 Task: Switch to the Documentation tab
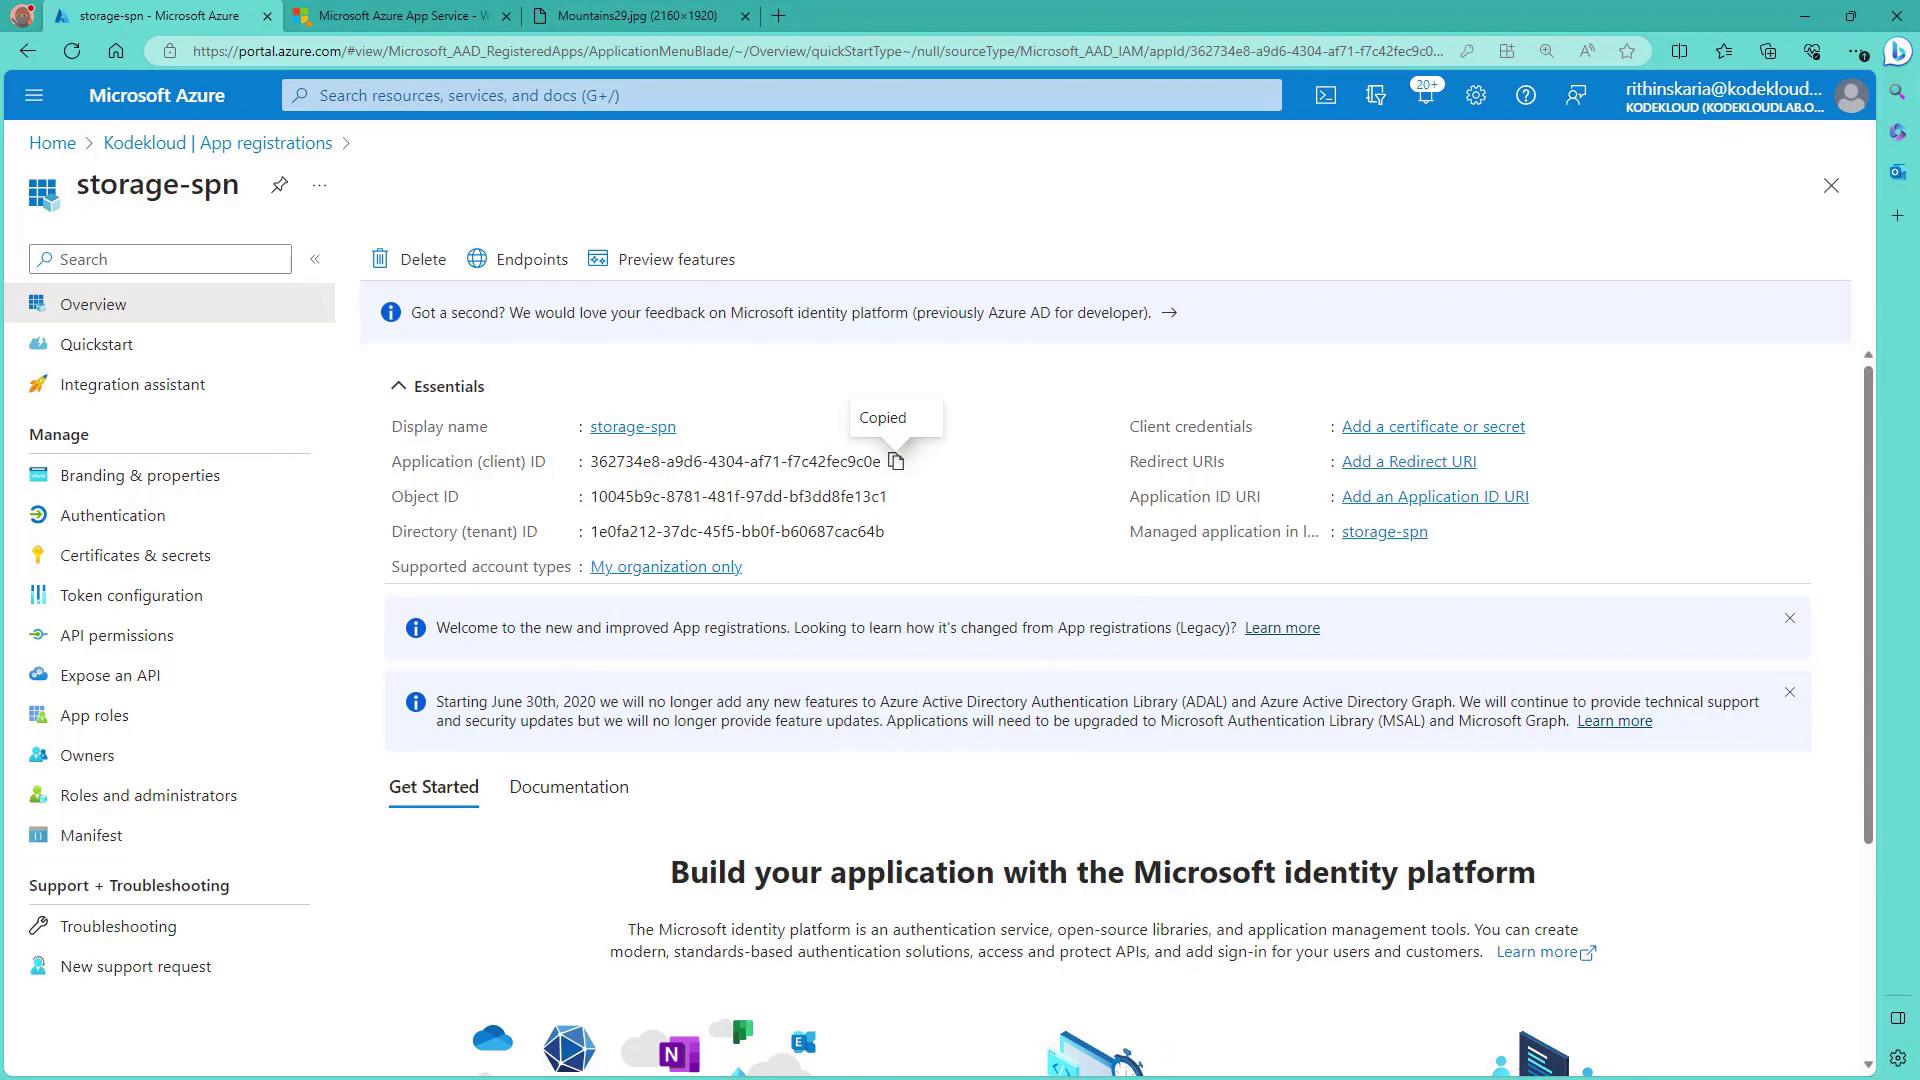[568, 787]
